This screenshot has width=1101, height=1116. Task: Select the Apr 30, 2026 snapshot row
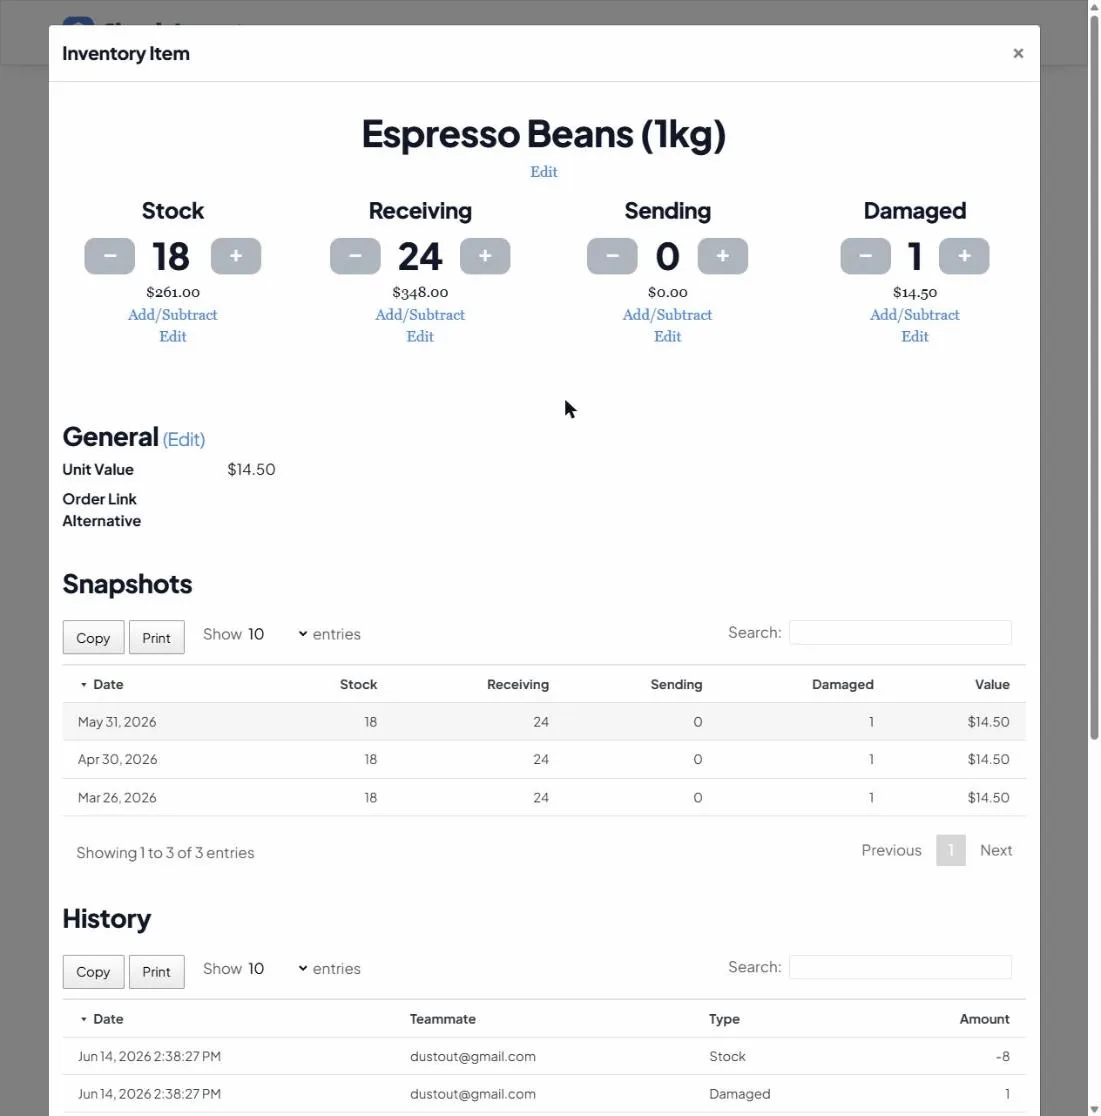(544, 759)
